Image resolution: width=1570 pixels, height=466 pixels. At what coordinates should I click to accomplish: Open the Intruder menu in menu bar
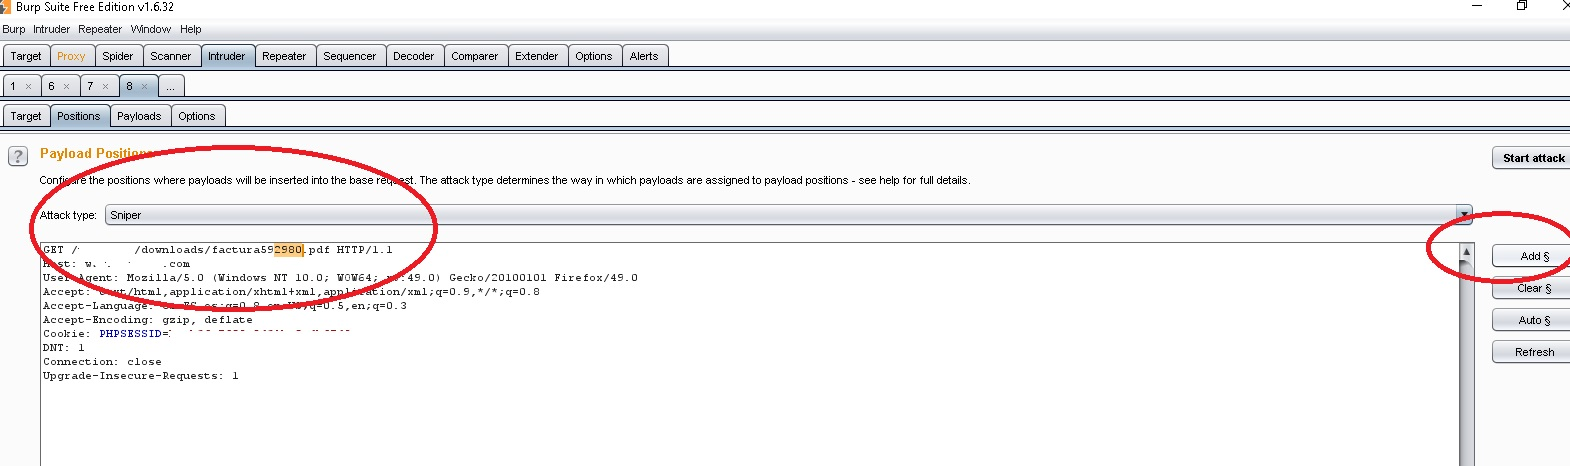coord(51,29)
